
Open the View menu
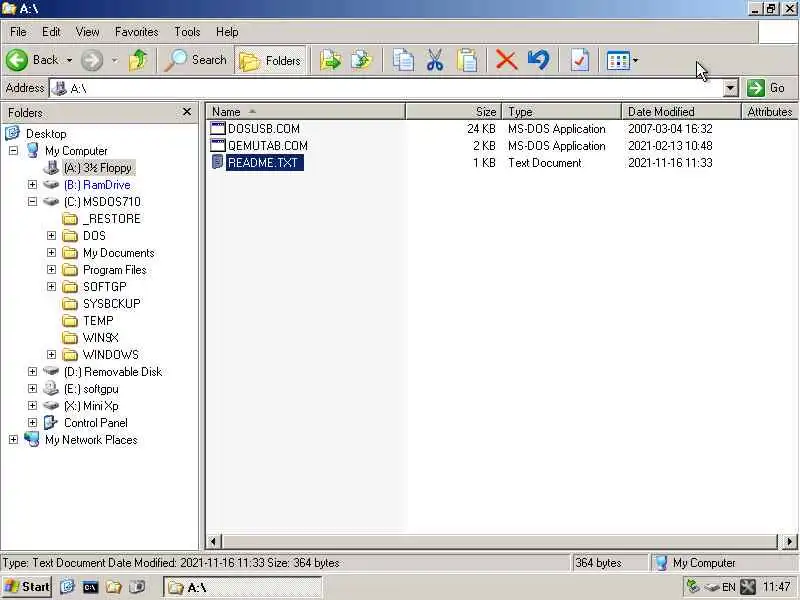[87, 32]
